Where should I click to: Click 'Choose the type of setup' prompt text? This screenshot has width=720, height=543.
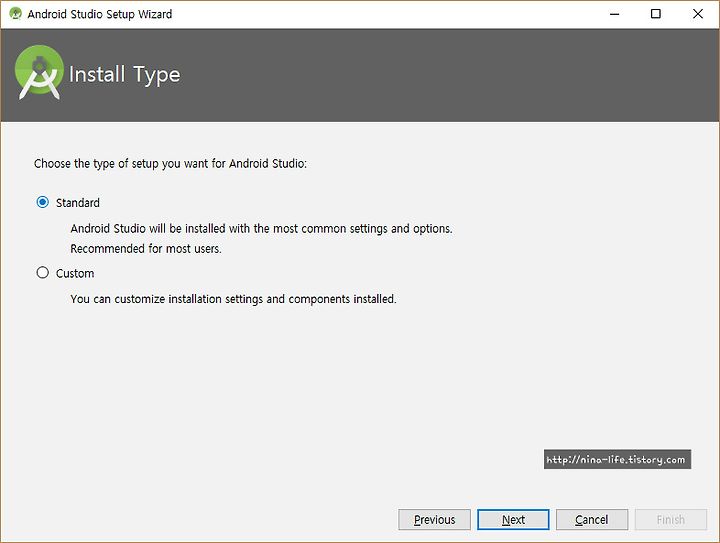coord(170,163)
